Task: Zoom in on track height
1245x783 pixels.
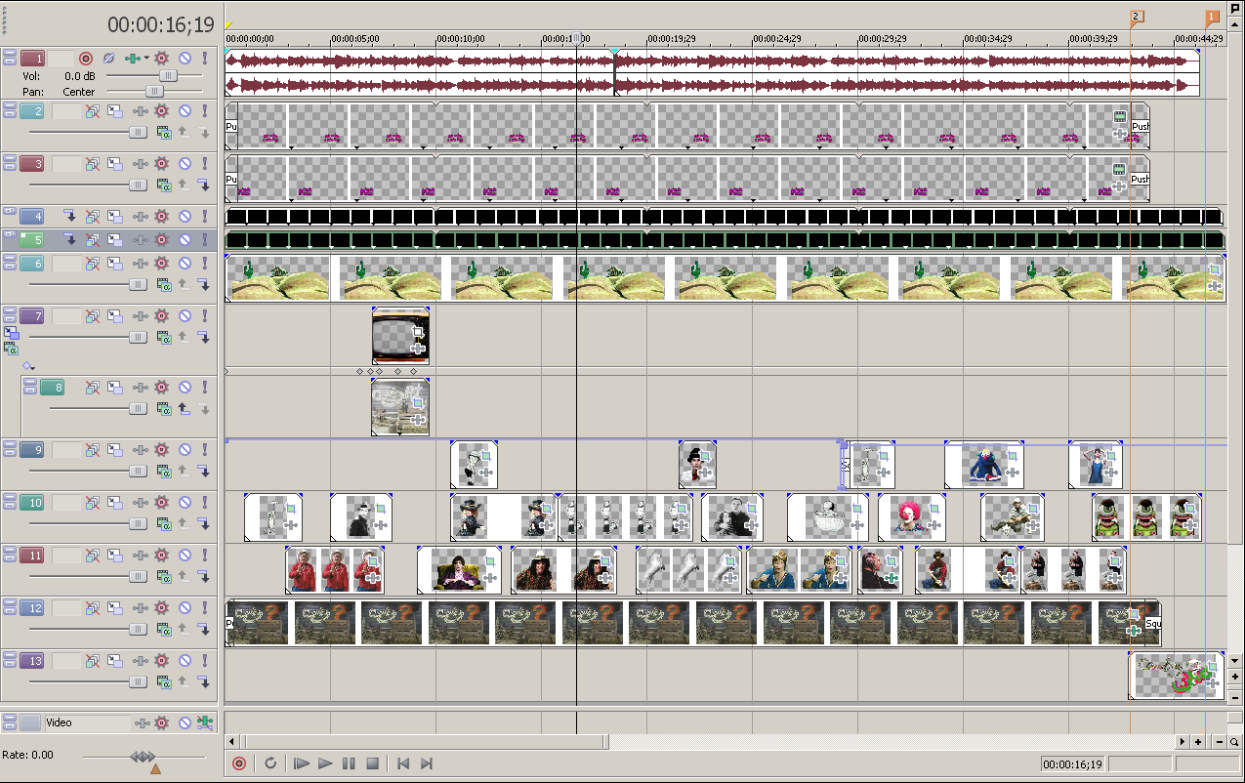Action: pos(1235,677)
